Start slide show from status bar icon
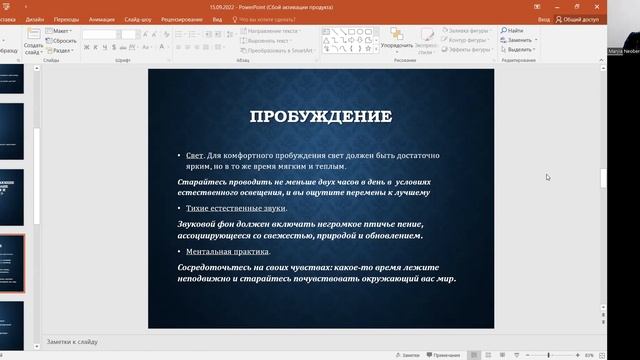 (517, 356)
